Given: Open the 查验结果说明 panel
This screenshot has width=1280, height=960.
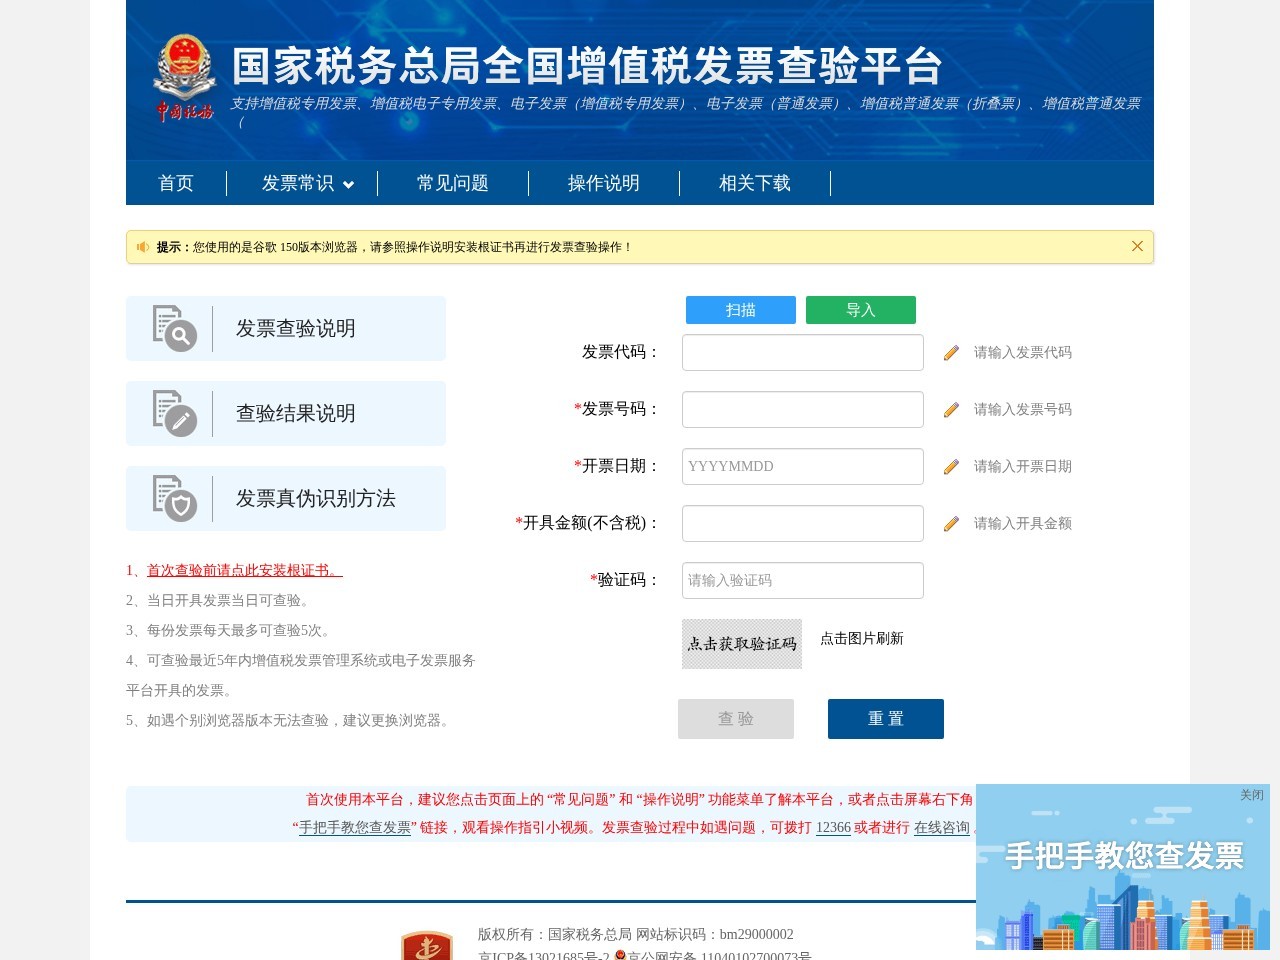Looking at the screenshot, I should [286, 413].
